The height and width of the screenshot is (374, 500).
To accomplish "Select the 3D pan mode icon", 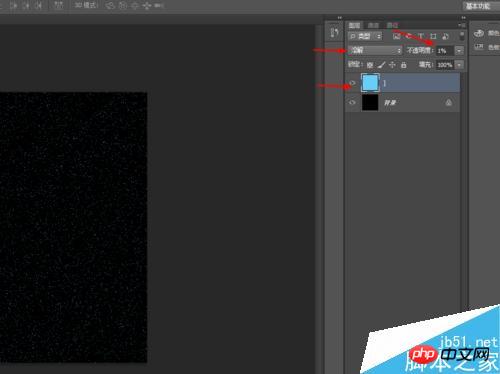I will point(135,6).
